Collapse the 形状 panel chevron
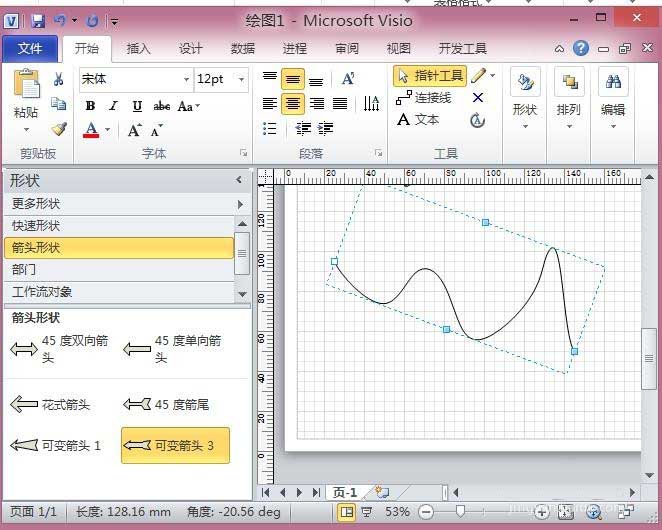662x530 pixels. (x=239, y=180)
